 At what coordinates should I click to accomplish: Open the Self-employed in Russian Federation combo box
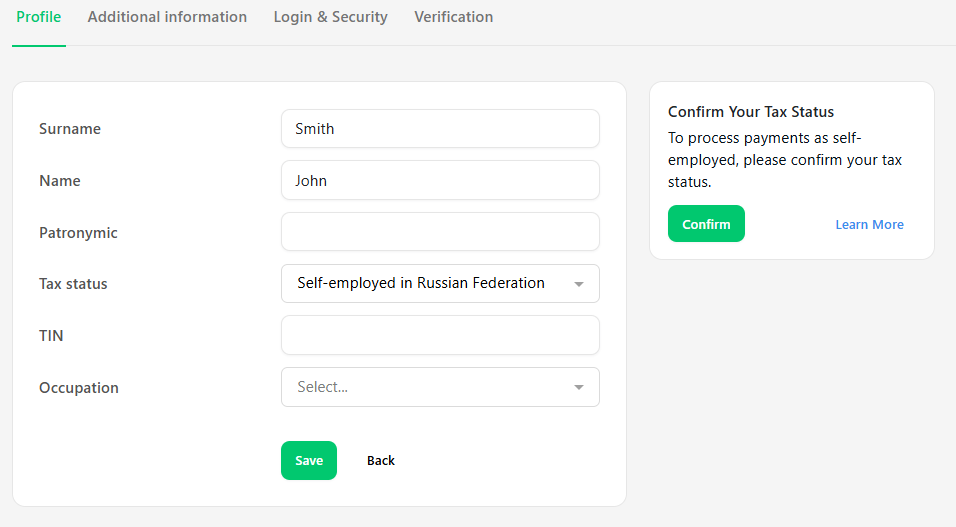click(440, 284)
